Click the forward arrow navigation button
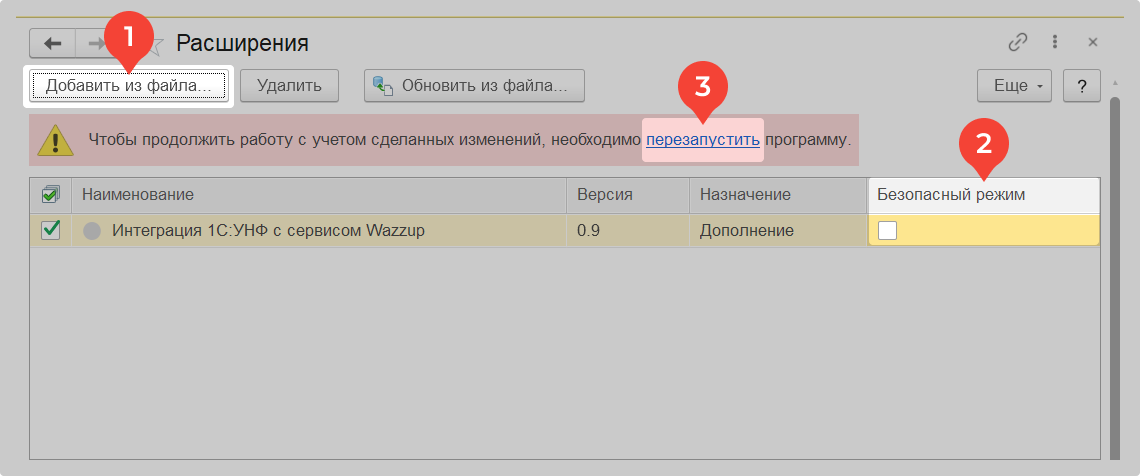The height and width of the screenshot is (476, 1140). click(94, 43)
